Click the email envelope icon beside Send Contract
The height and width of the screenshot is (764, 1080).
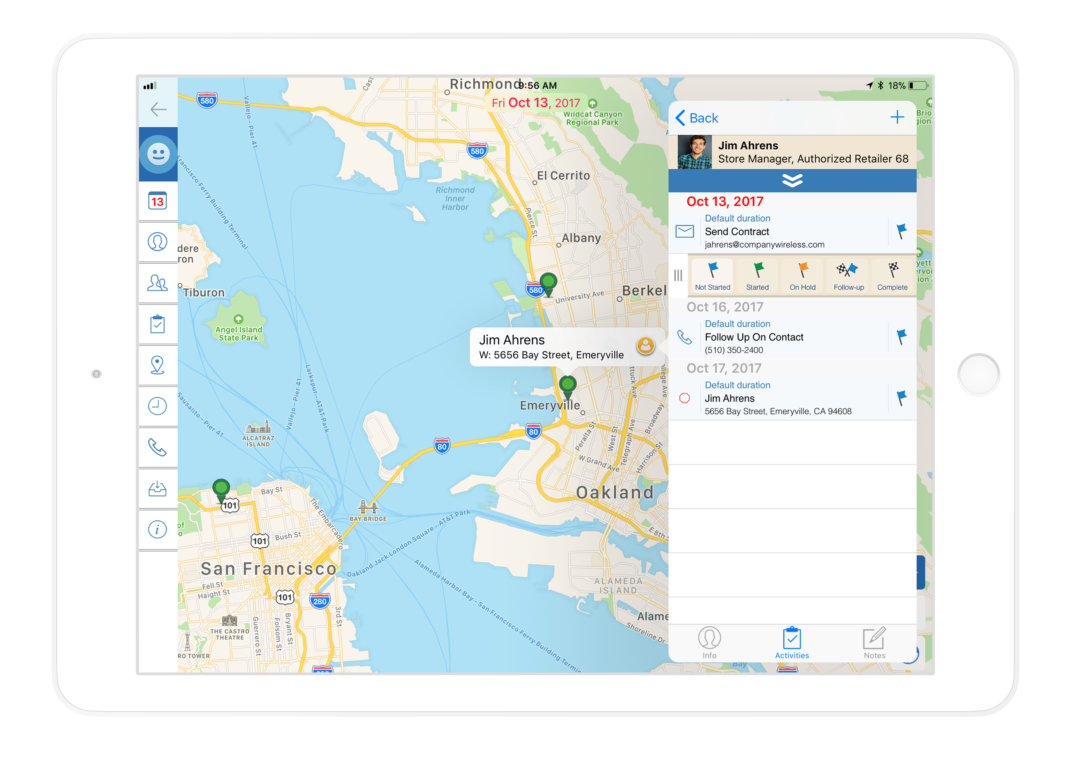click(x=684, y=231)
